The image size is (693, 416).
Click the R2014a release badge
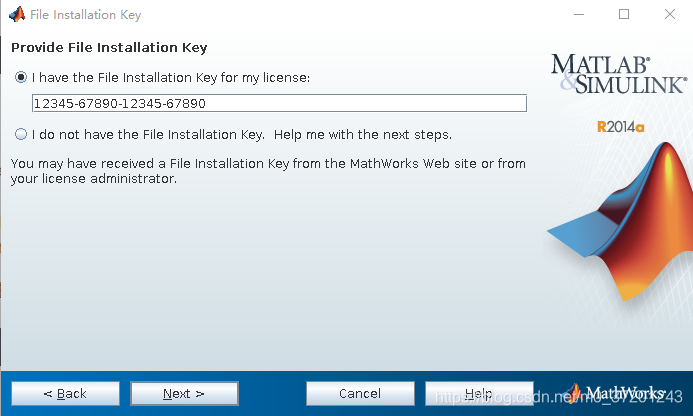(621, 127)
